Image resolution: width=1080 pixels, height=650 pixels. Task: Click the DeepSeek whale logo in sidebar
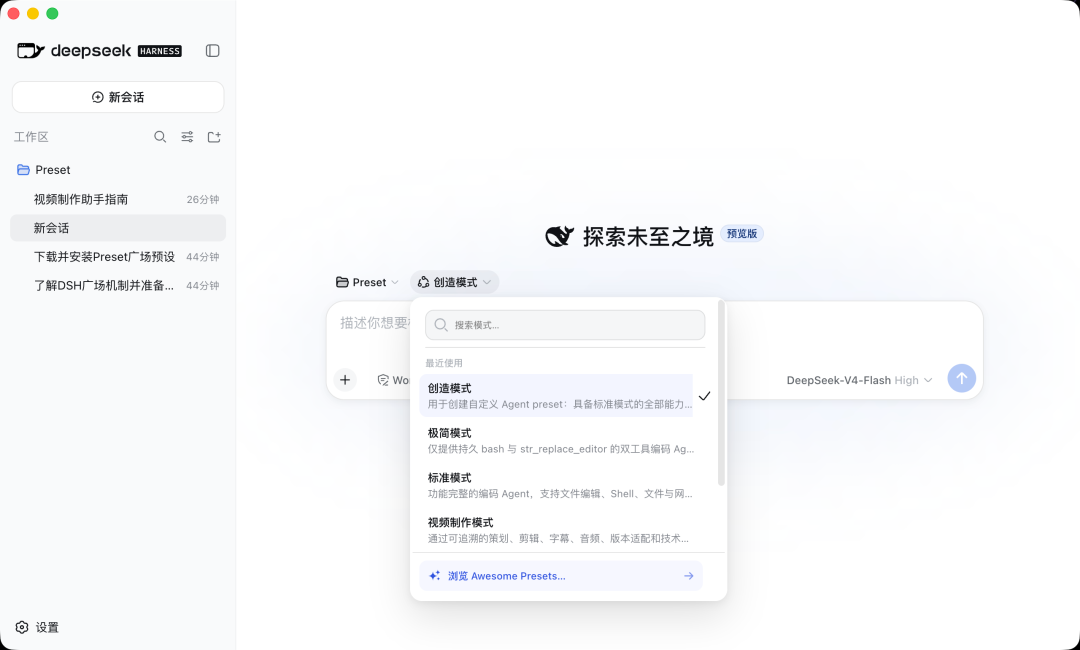click(31, 50)
